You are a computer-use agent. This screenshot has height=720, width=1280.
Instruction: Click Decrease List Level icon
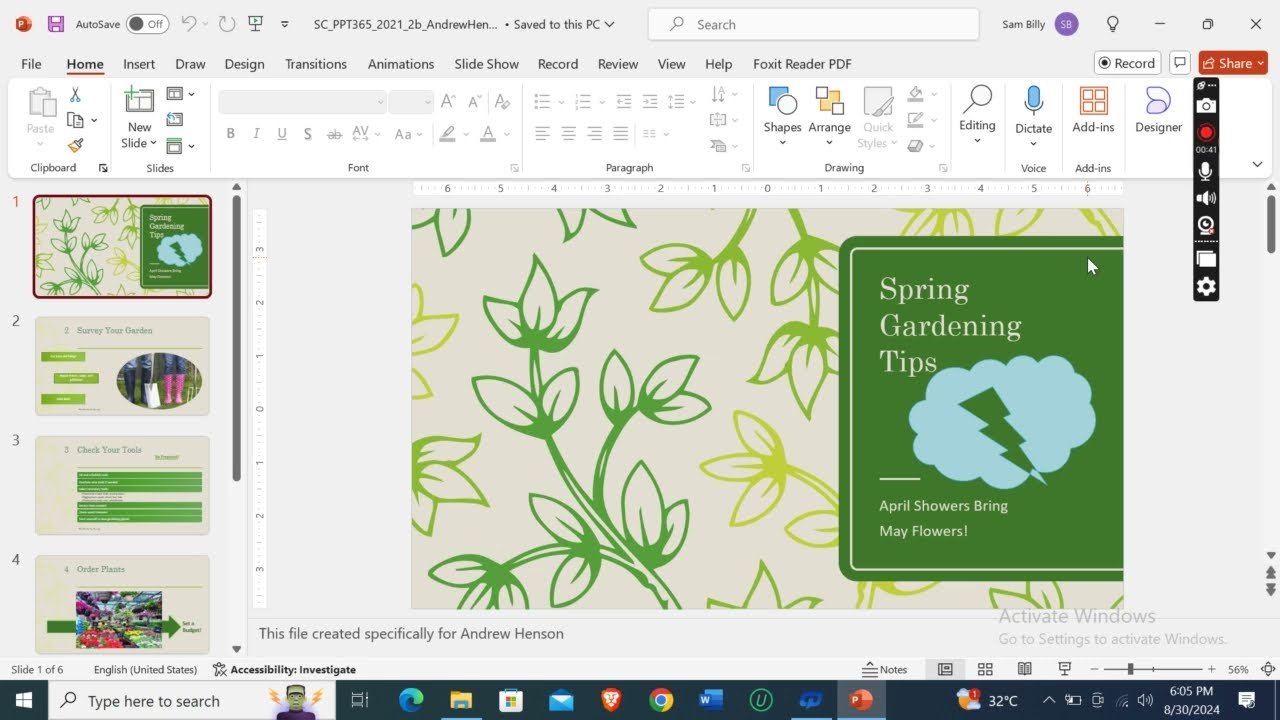pyautogui.click(x=624, y=102)
